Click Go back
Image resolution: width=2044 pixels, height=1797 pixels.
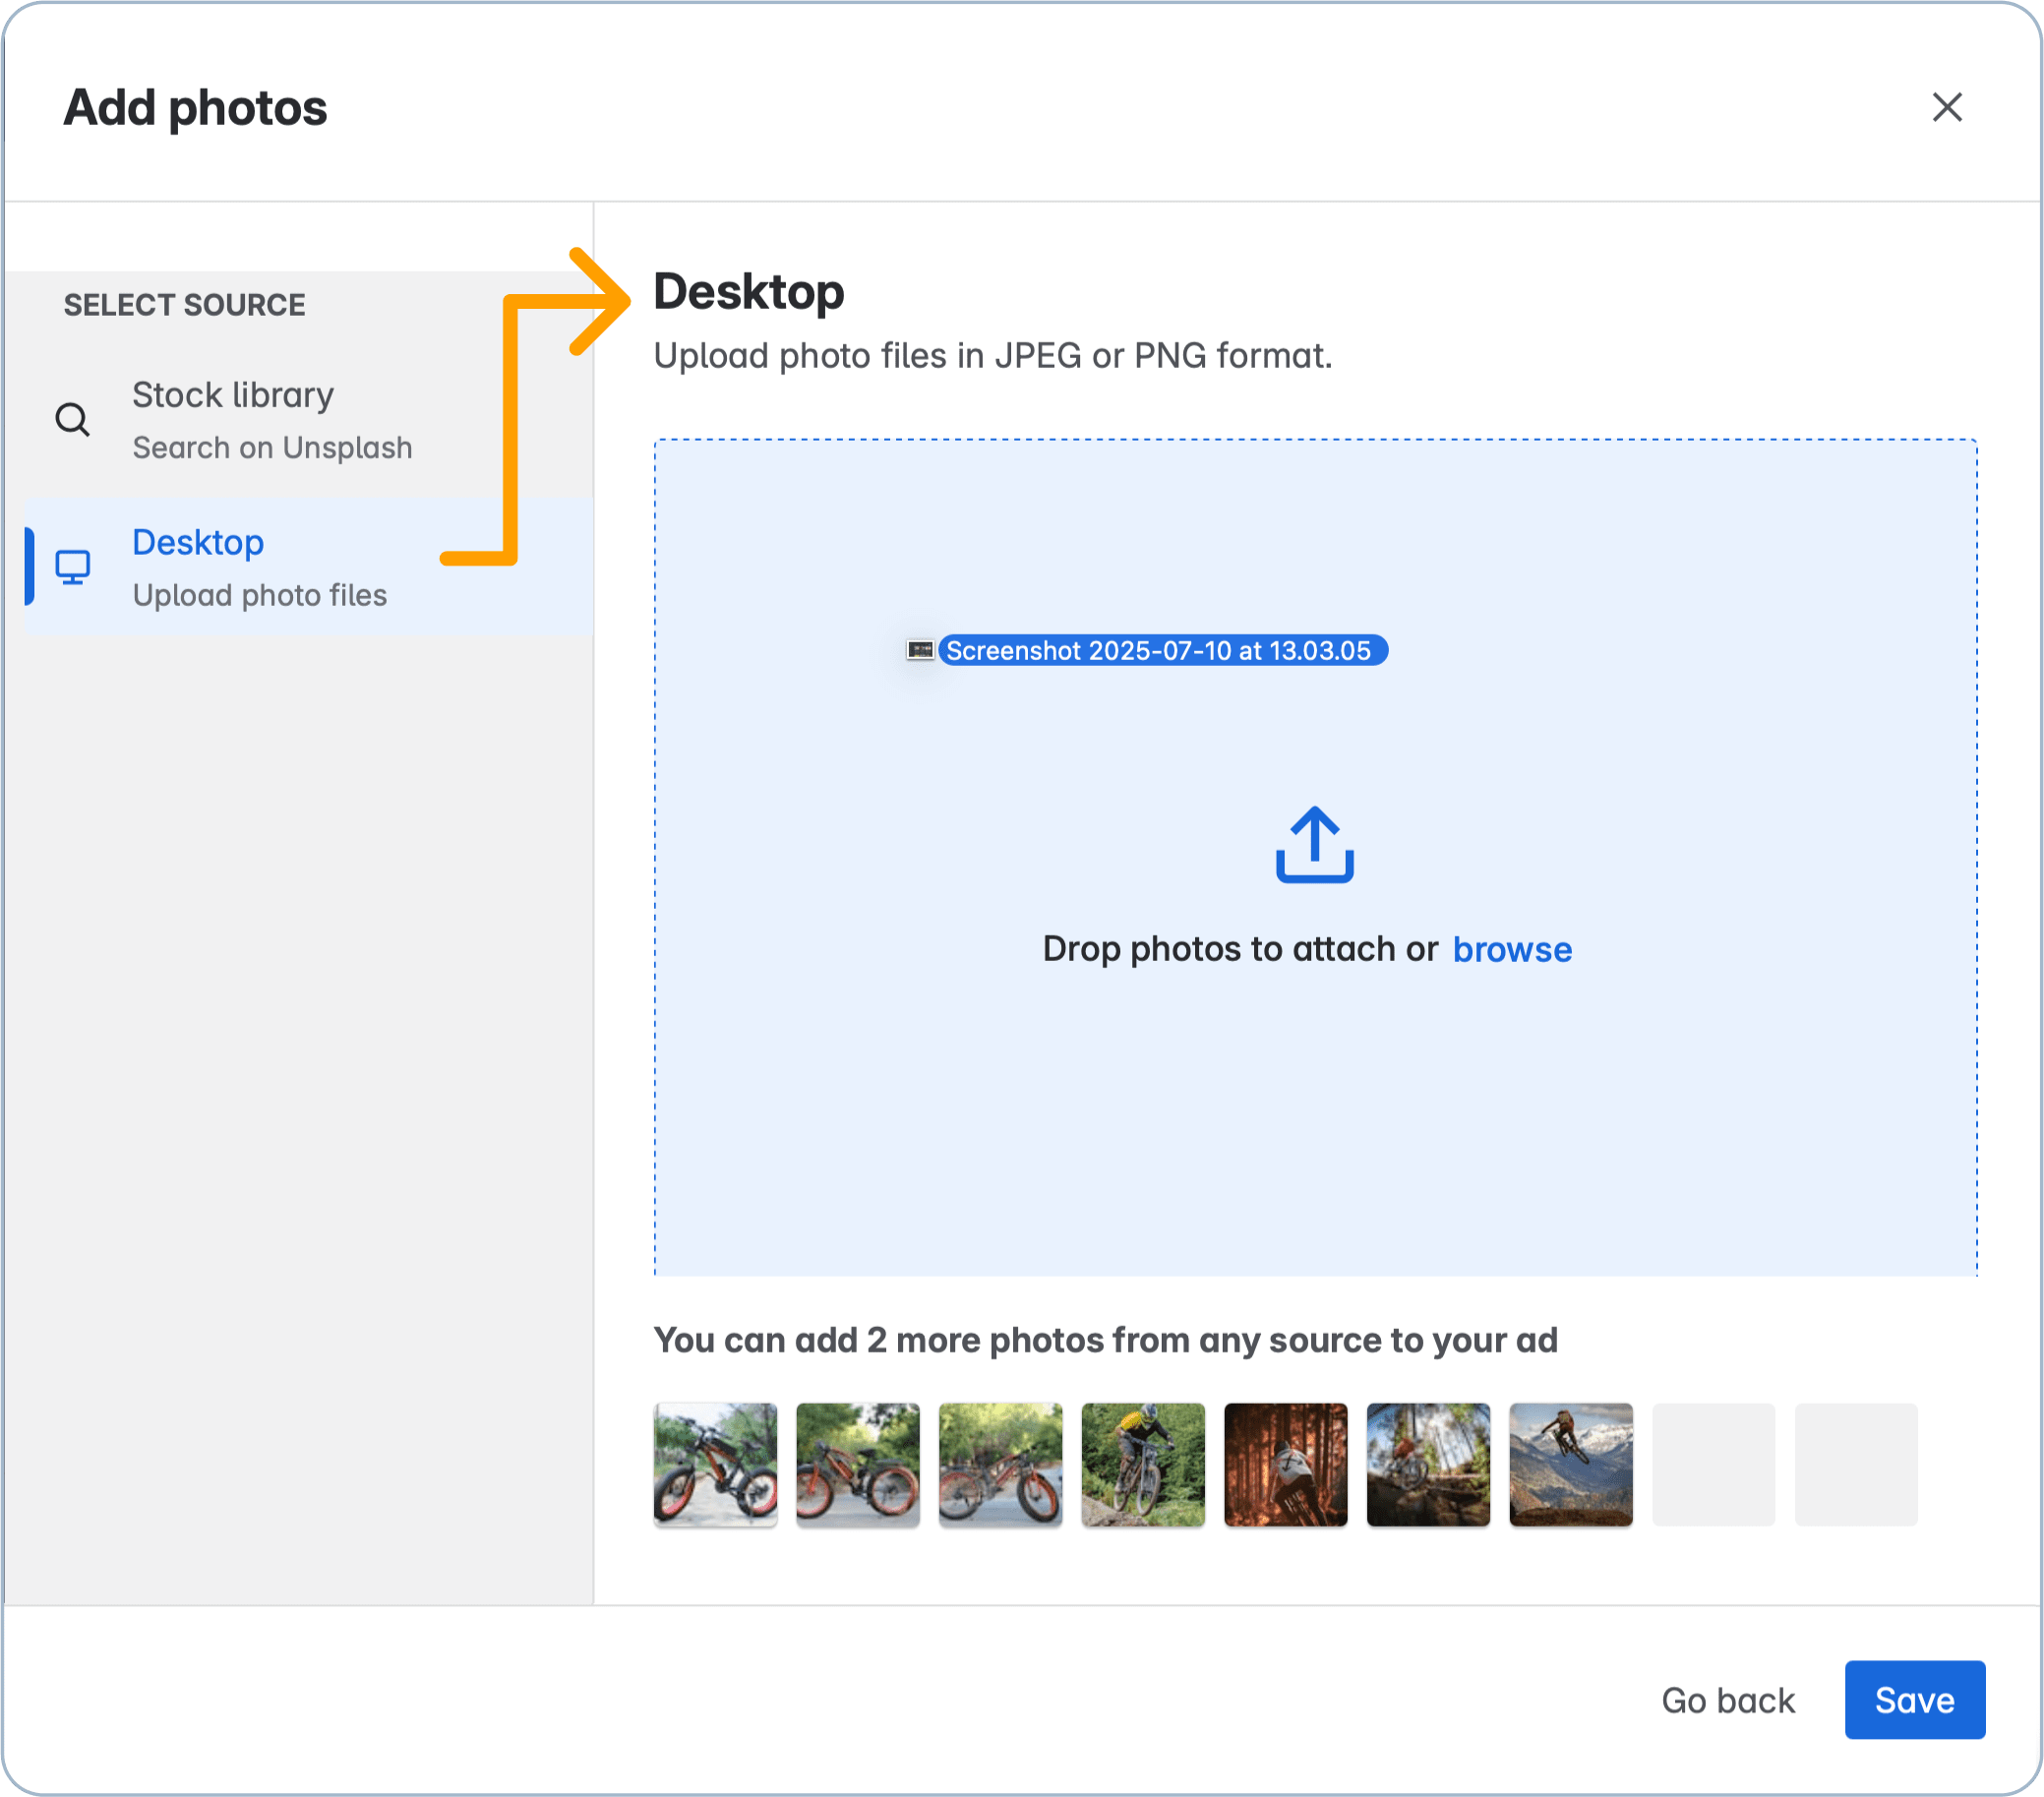tap(1727, 1700)
